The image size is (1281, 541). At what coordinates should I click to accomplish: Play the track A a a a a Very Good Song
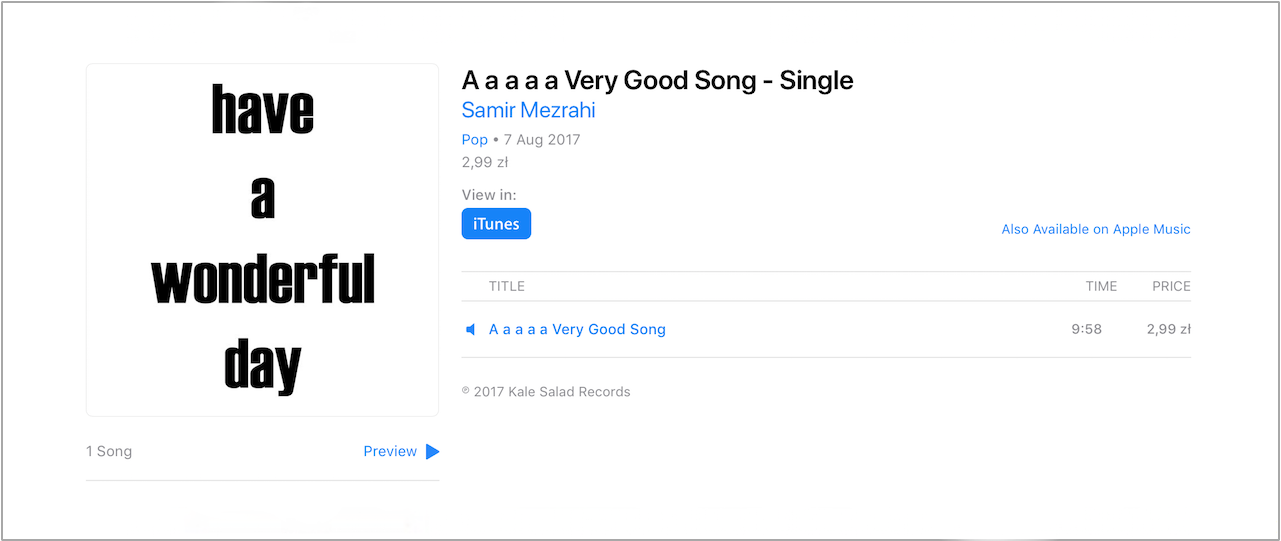point(577,329)
